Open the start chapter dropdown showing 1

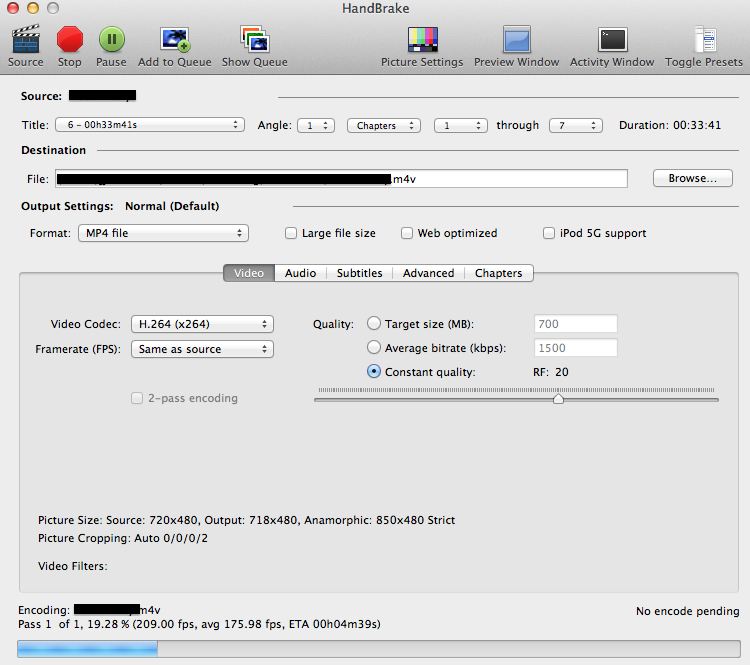(x=461, y=125)
